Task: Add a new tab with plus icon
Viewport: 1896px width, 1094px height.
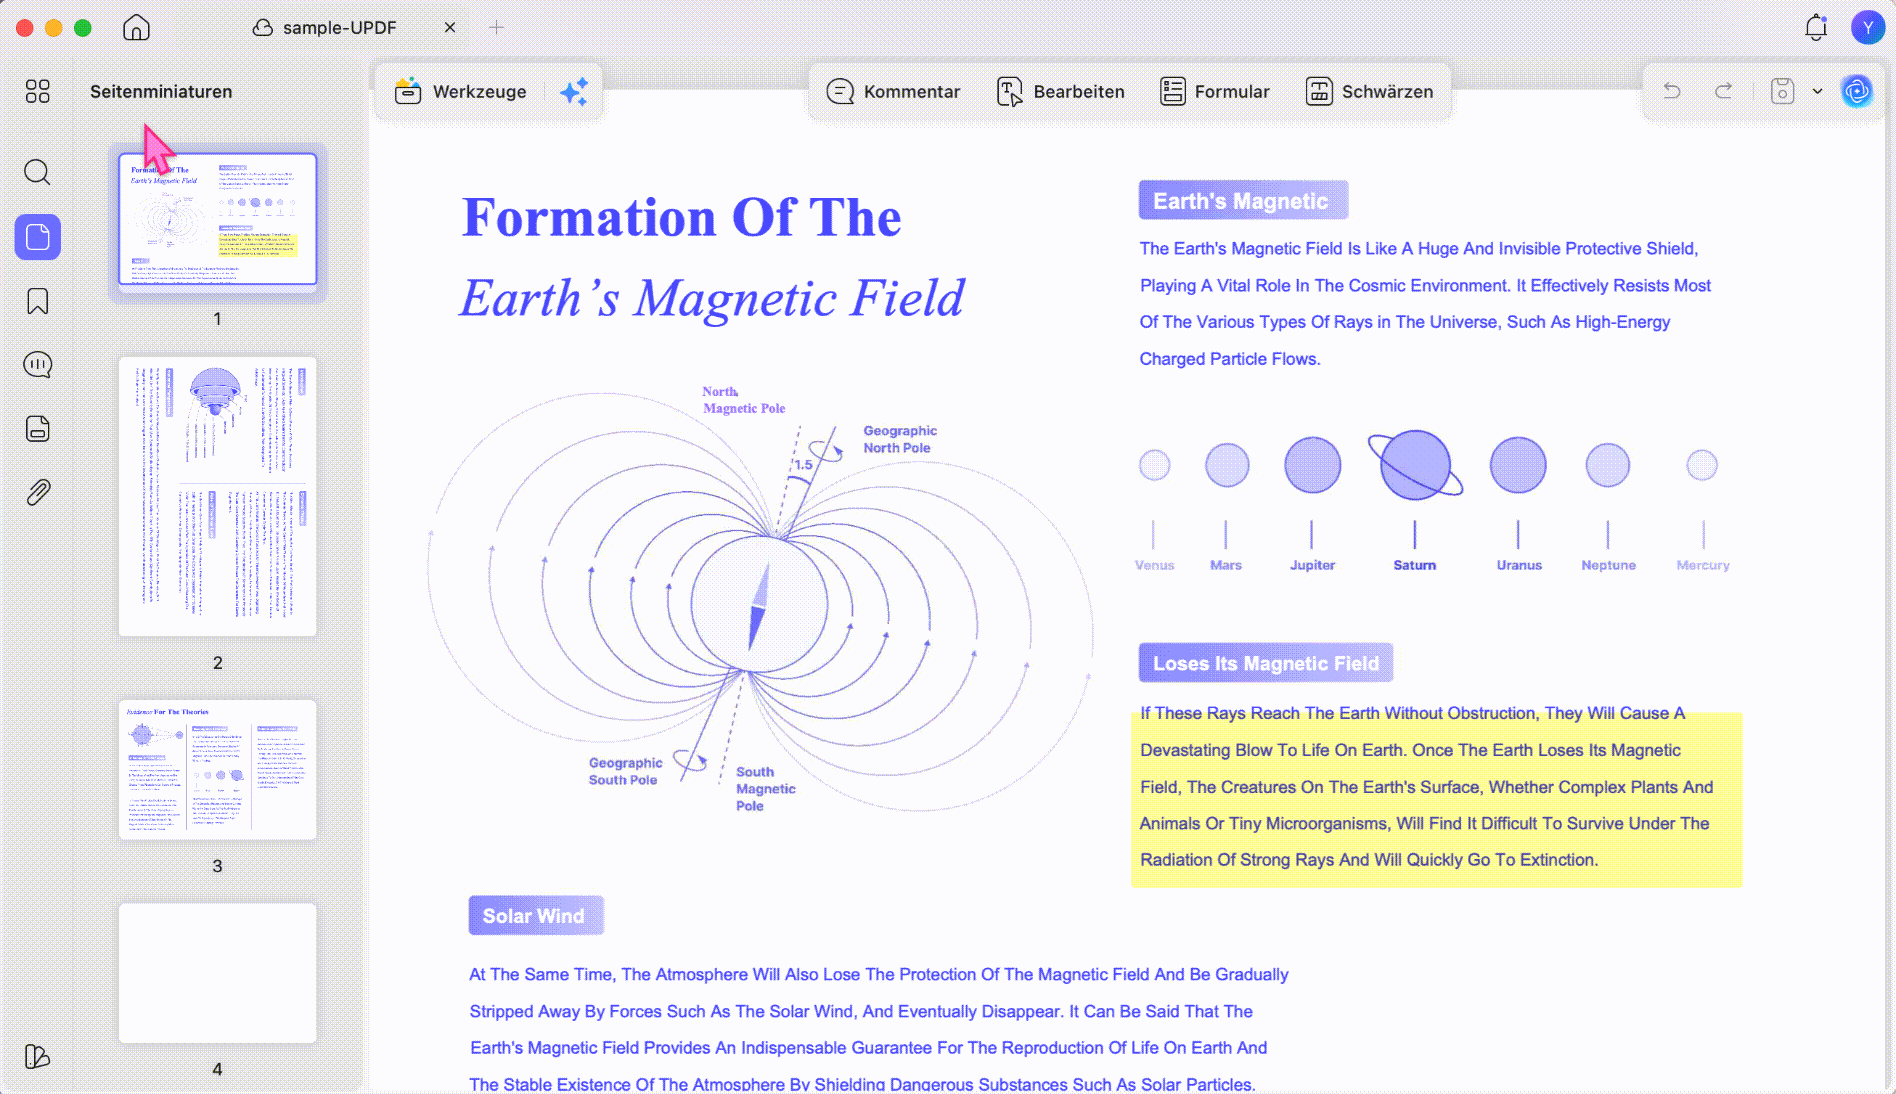Action: point(497,28)
